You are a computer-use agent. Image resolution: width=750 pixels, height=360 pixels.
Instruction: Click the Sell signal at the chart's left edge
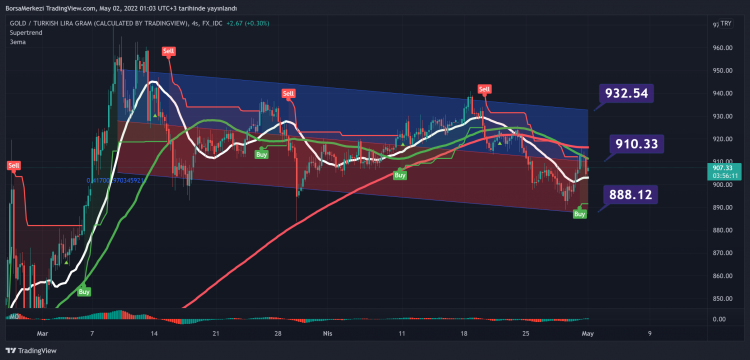[x=13, y=166]
